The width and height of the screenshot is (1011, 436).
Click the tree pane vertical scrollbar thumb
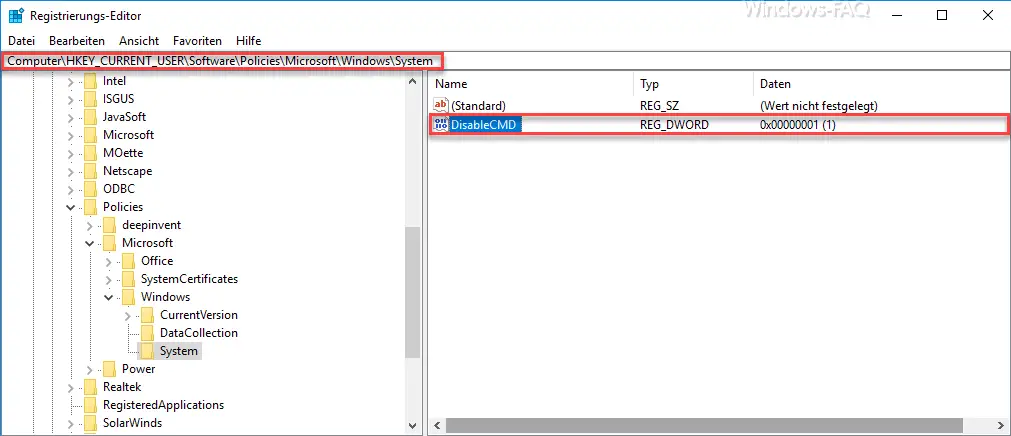[413, 292]
